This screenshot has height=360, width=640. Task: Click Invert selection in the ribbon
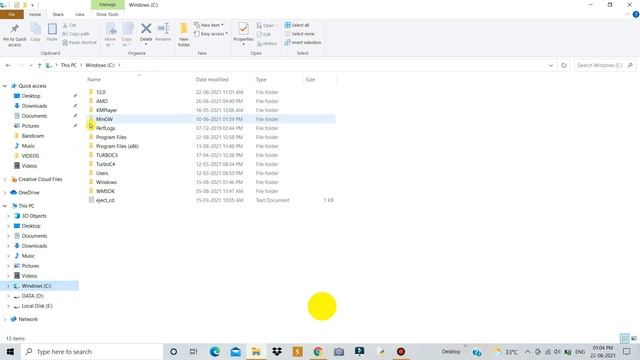[303, 42]
